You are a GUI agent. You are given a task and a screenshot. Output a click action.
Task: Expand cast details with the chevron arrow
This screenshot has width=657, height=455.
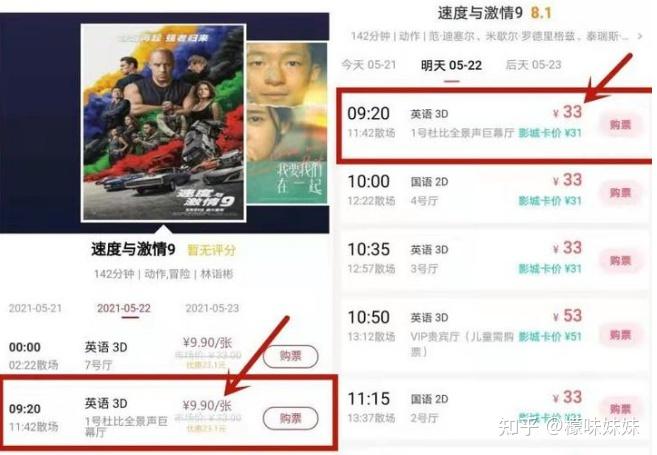[640, 36]
